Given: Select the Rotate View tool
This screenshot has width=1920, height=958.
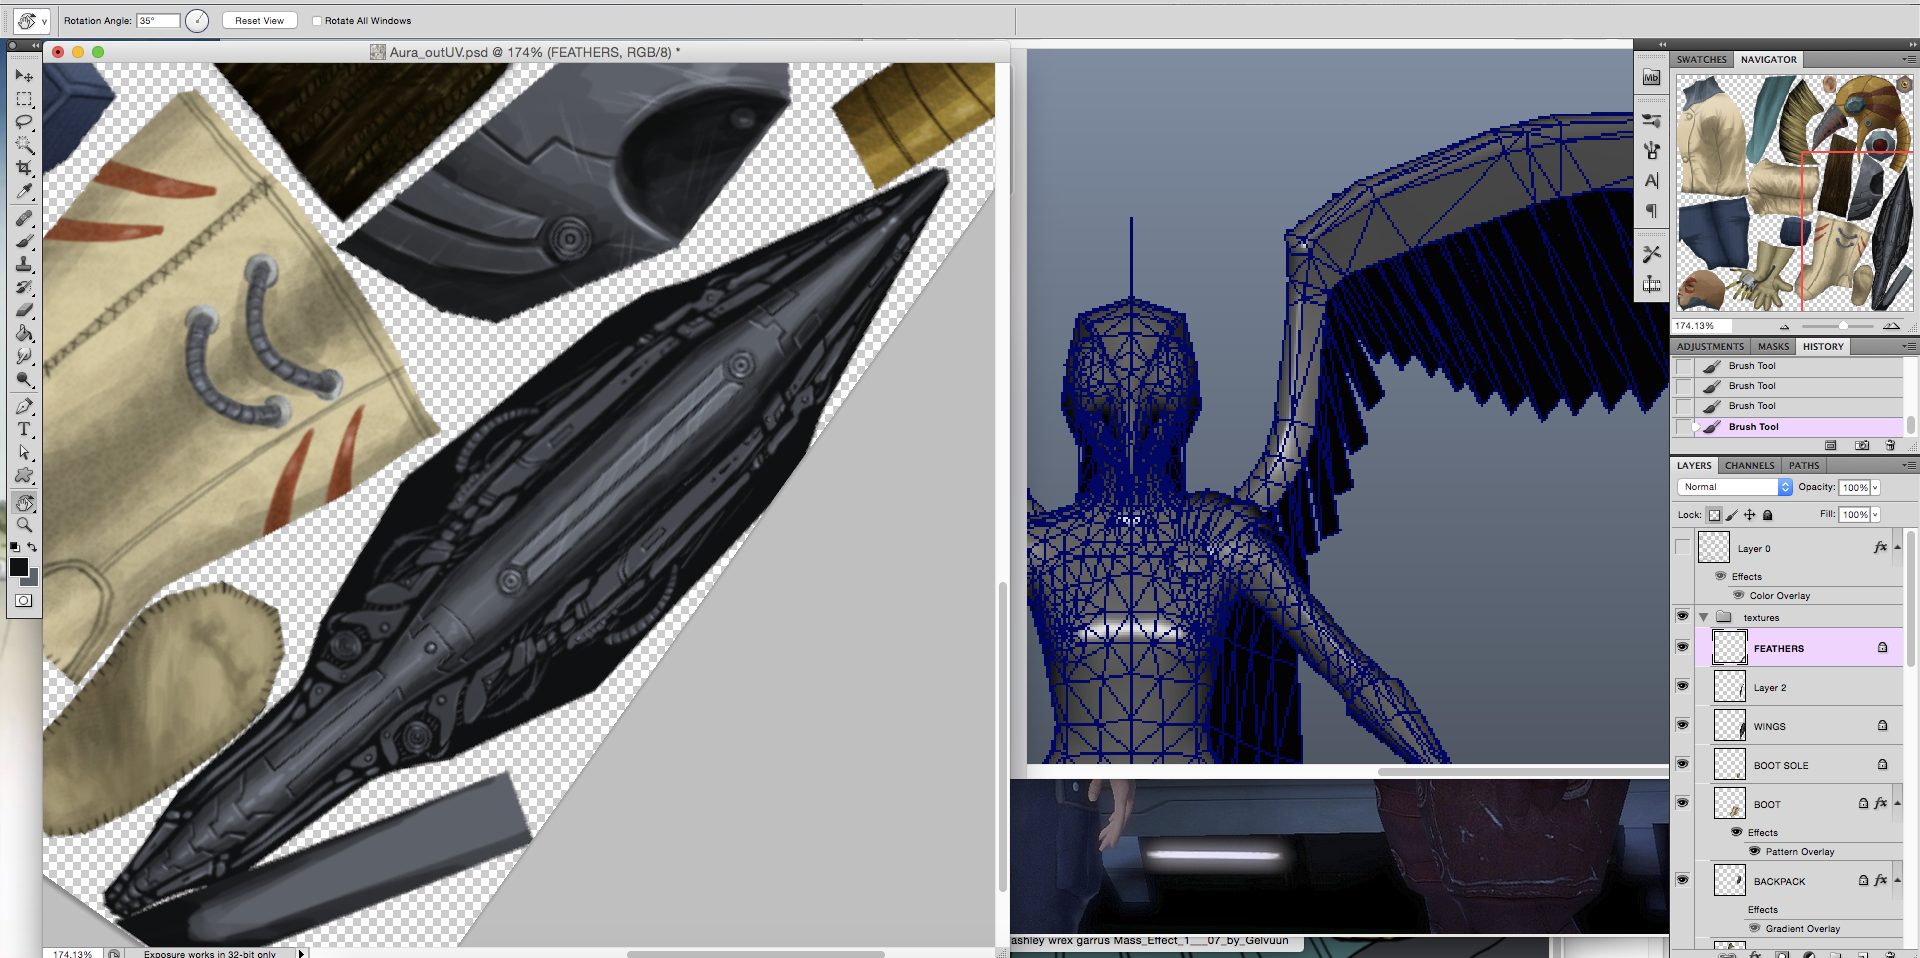Looking at the screenshot, I should pyautogui.click(x=24, y=502).
